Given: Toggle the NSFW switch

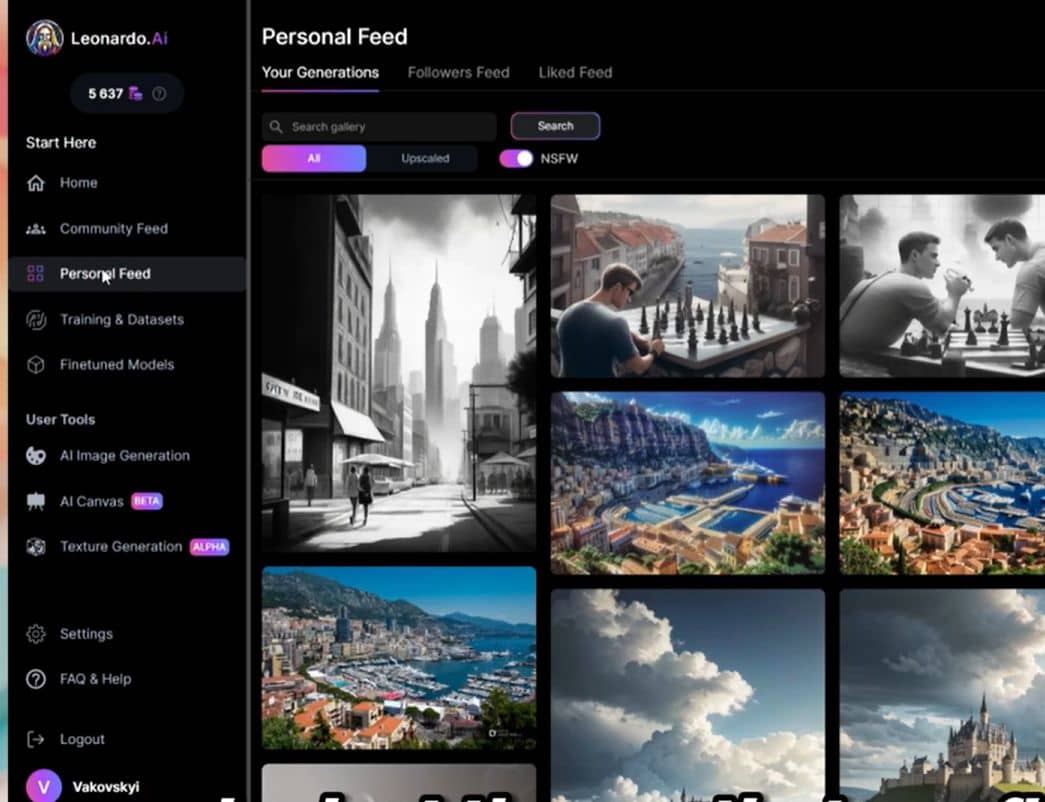Looking at the screenshot, I should pos(517,158).
